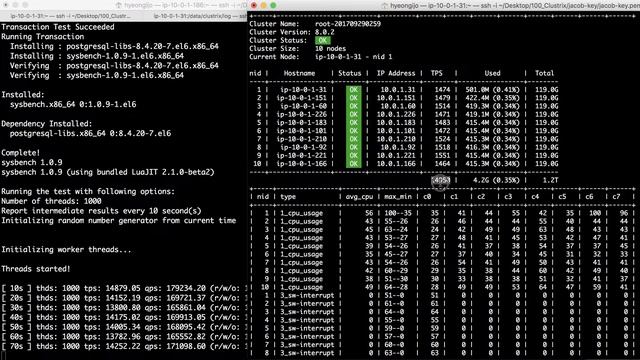Viewport: 640px width, 360px height.
Task: Click the home proxy icon in left window title
Action: 119,6
